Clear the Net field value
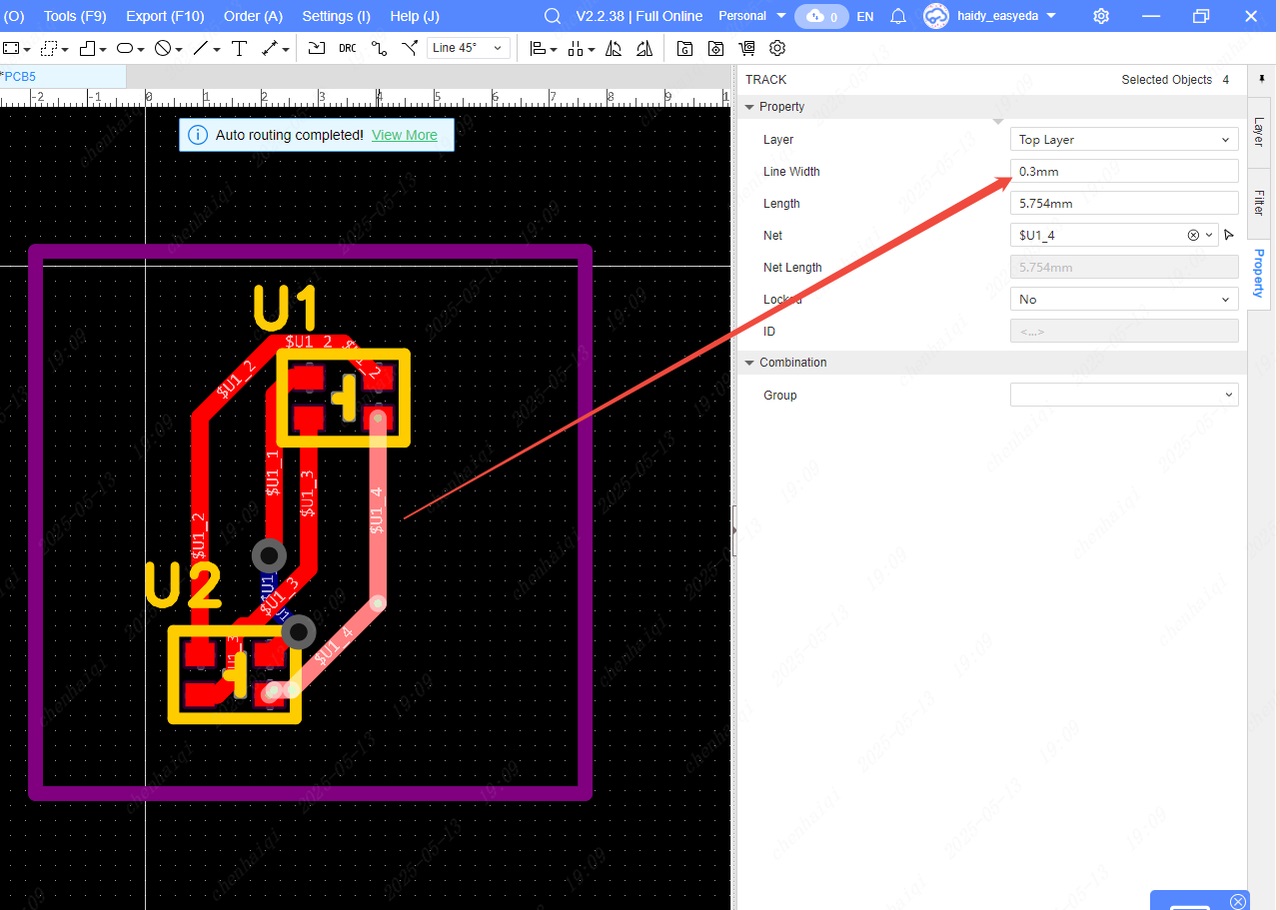 tap(1192, 235)
